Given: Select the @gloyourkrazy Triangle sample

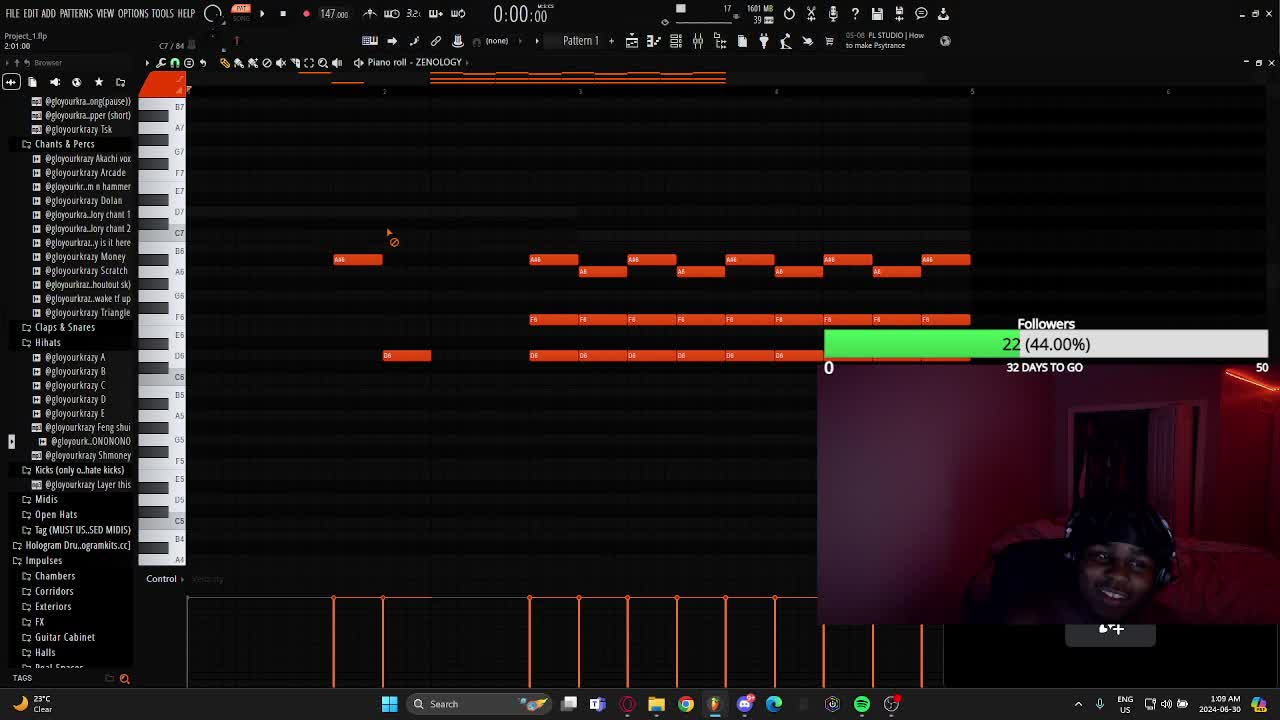Looking at the screenshot, I should tap(87, 313).
